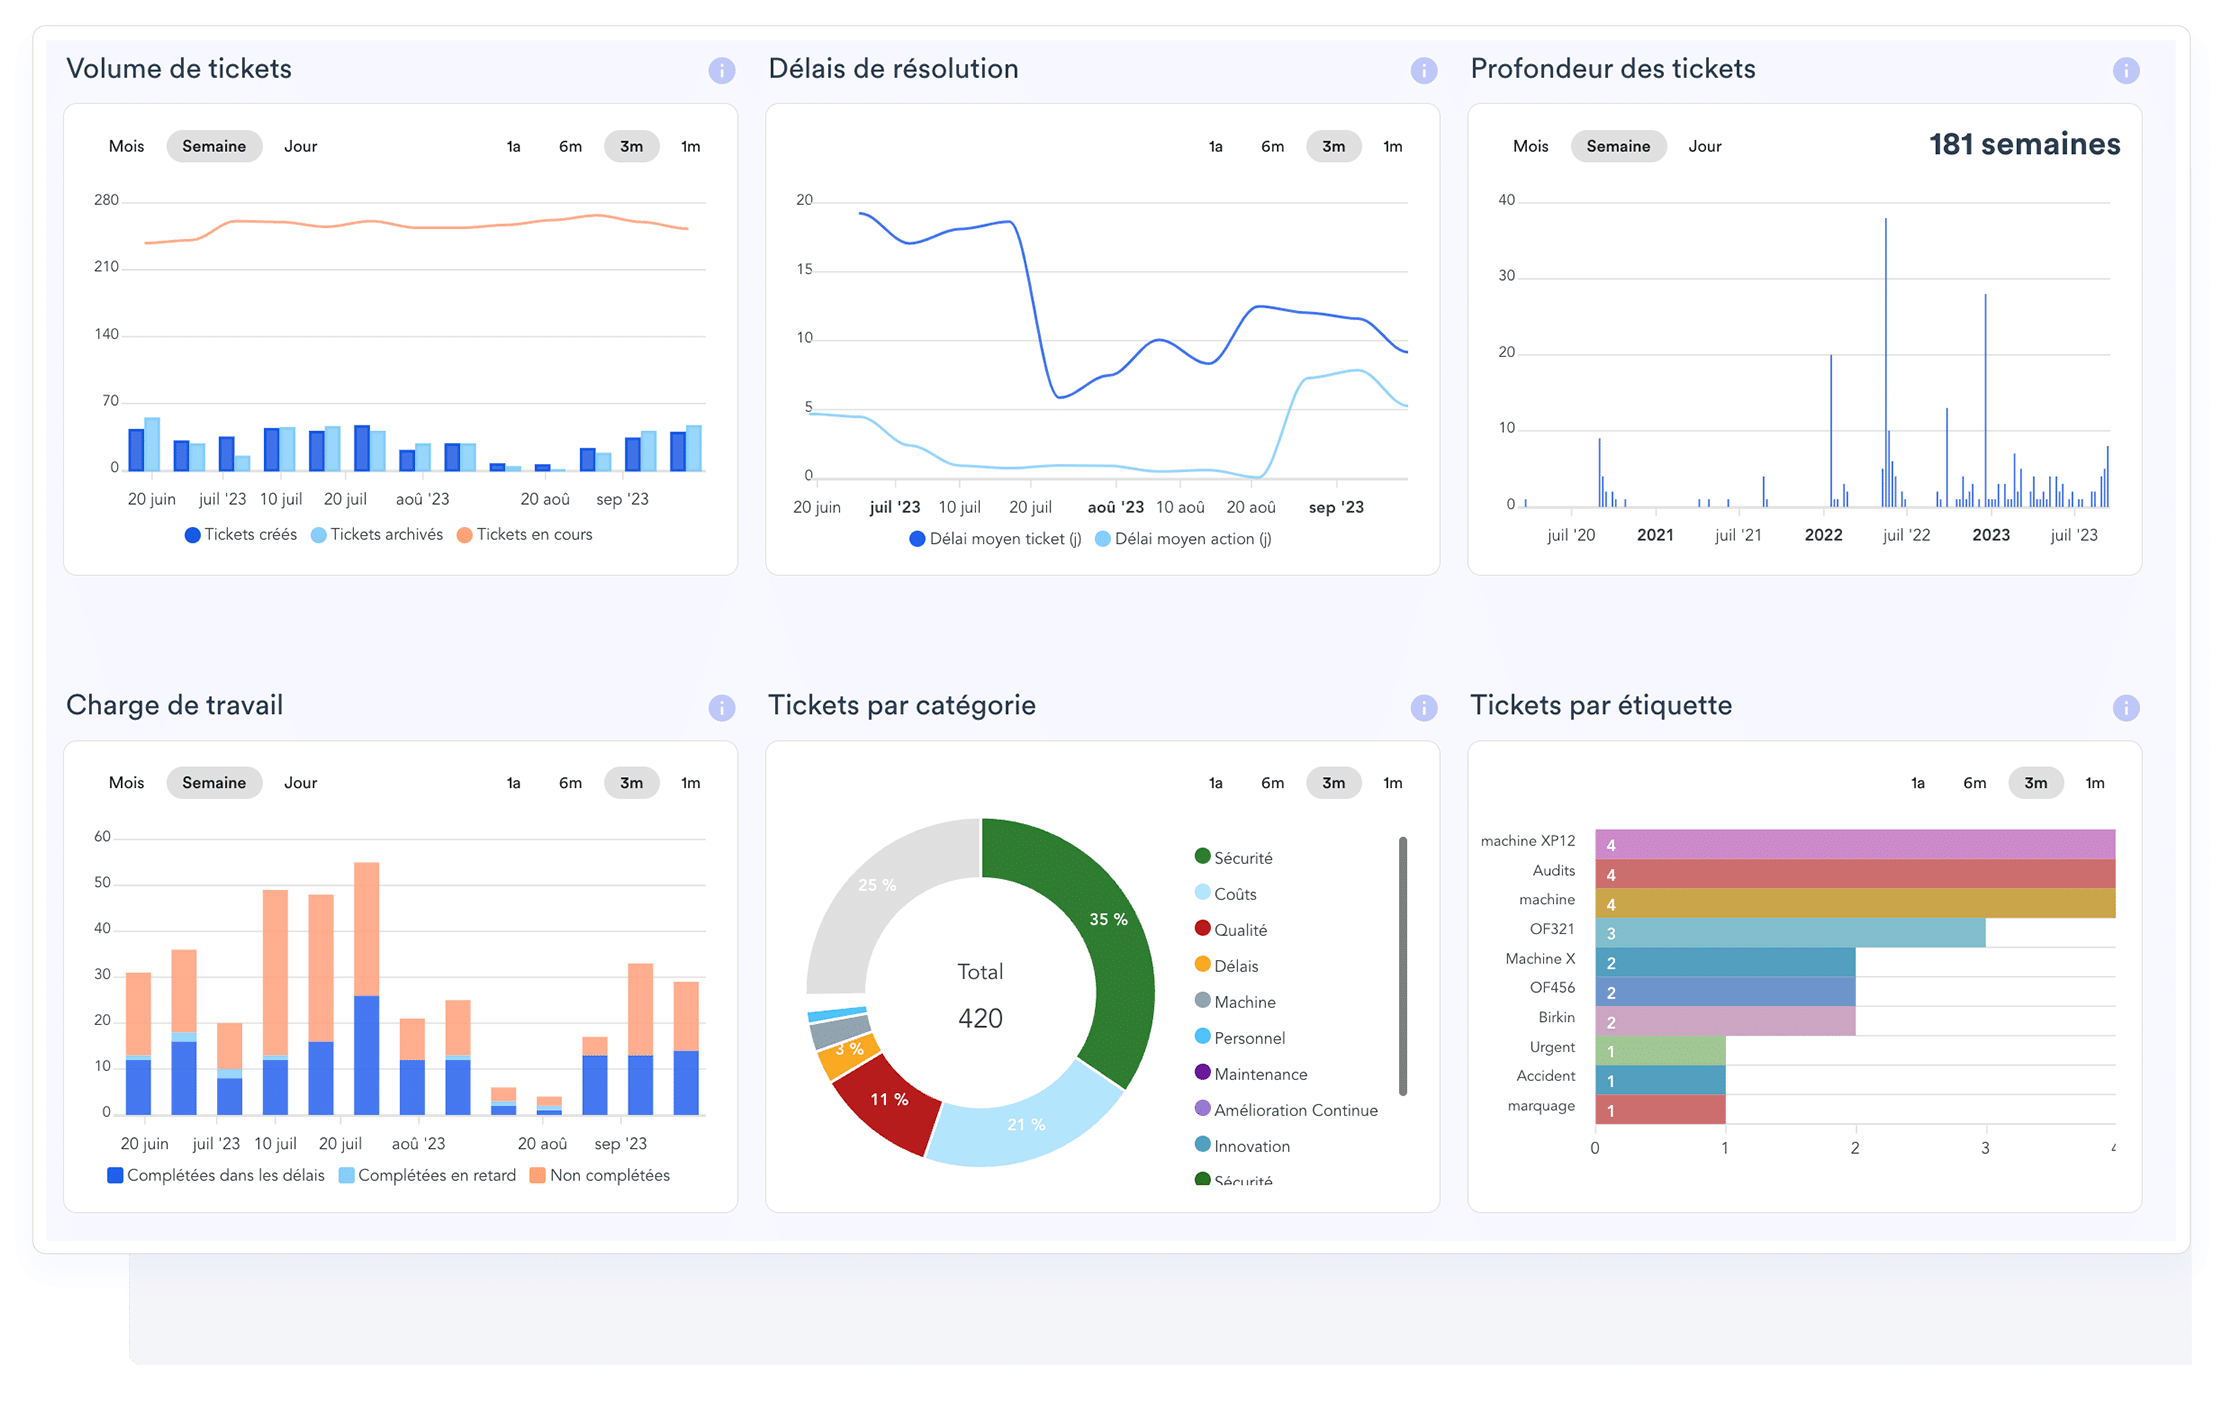The height and width of the screenshot is (1402, 2226).
Task: Switch Profondeur des tickets to Jour
Action: [1704, 146]
